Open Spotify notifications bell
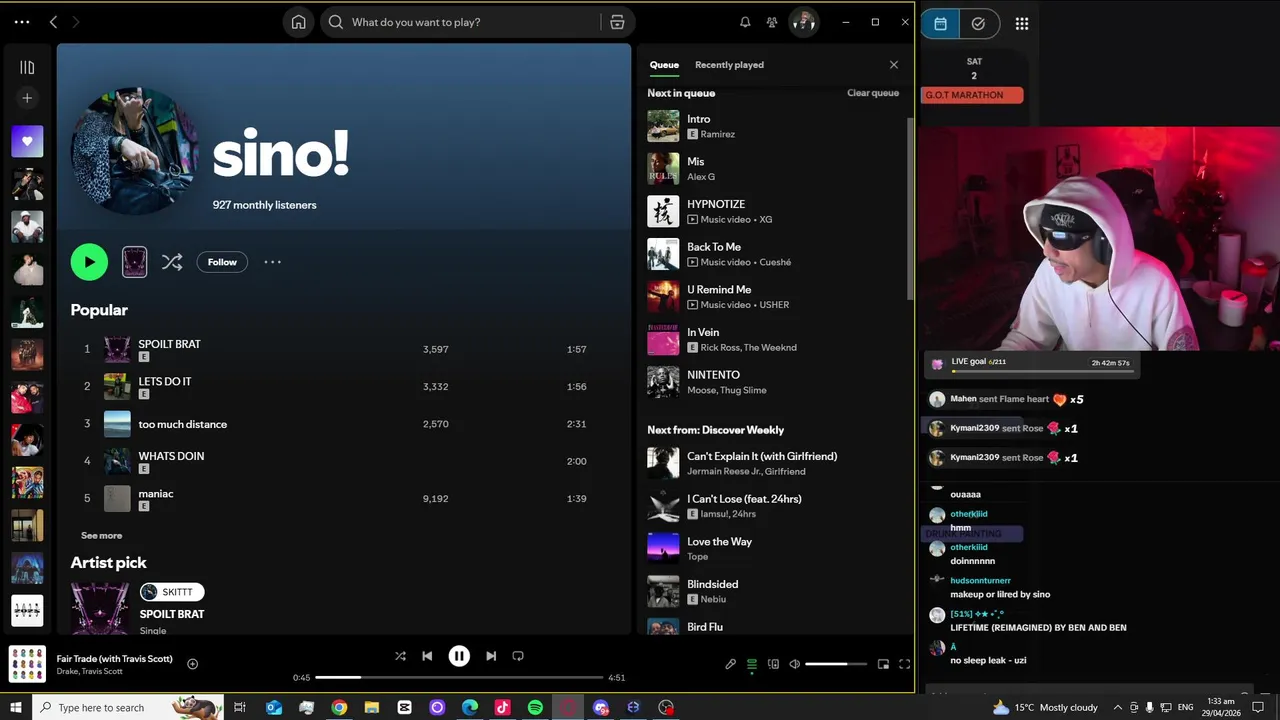1280x720 pixels. (x=745, y=22)
